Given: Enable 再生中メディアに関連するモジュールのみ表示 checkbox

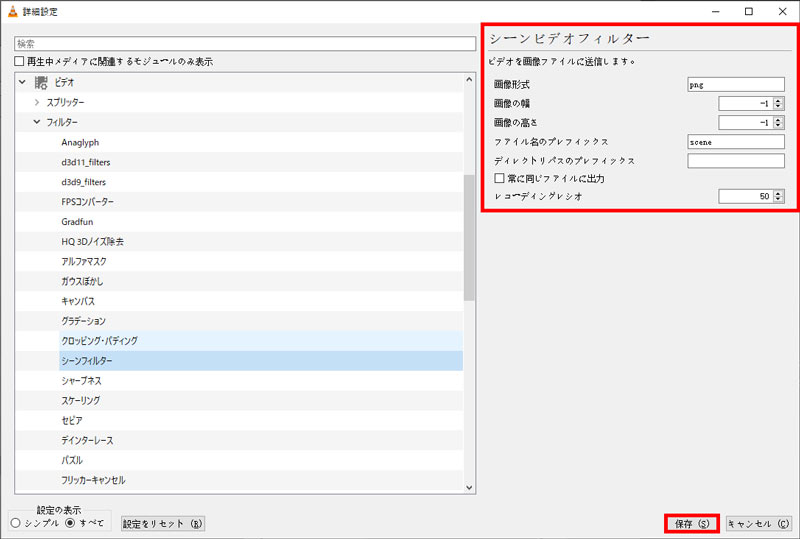Looking at the screenshot, I should (20, 62).
